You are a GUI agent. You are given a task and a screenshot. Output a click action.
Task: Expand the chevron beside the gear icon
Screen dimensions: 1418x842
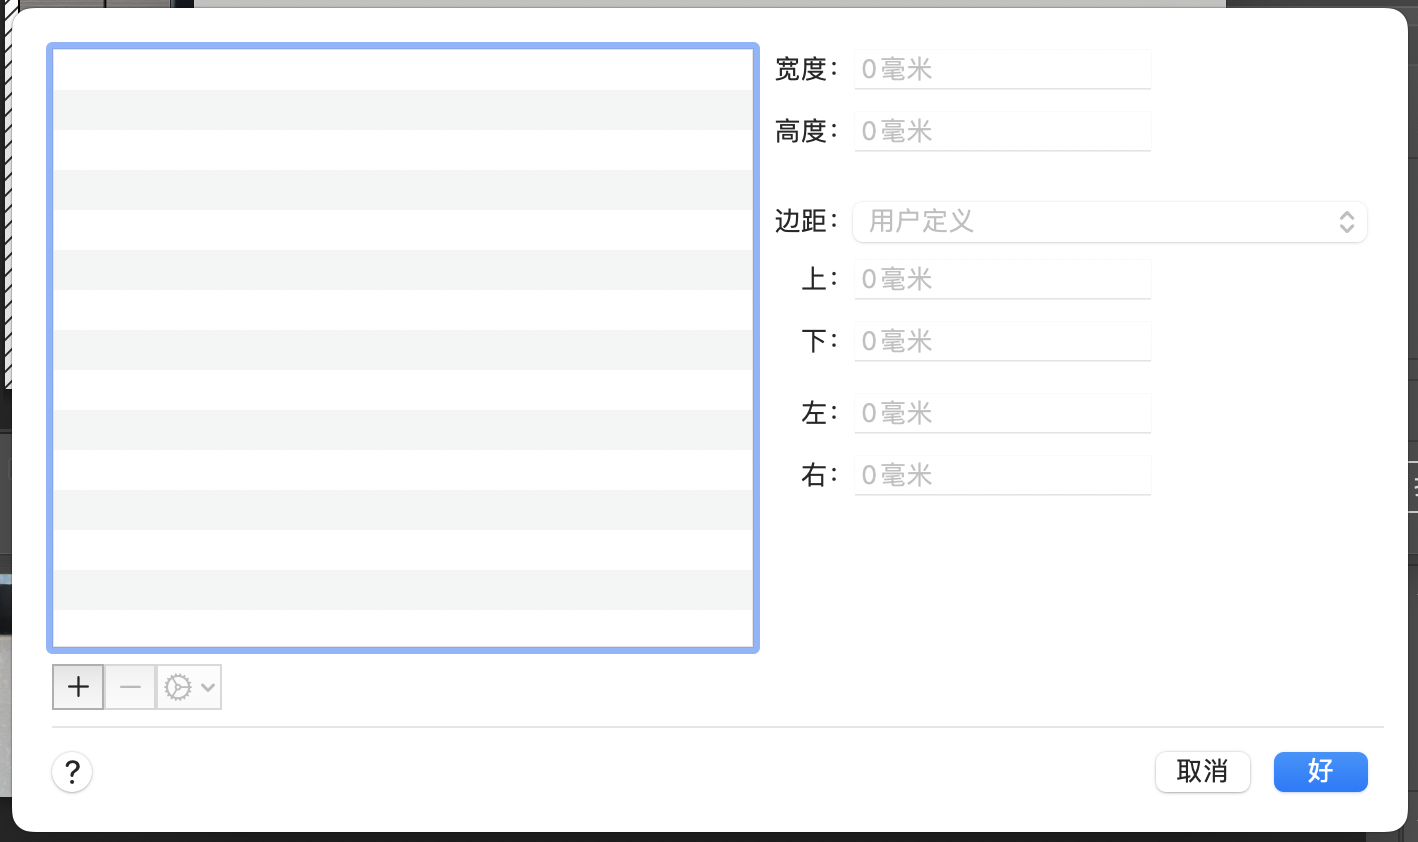point(208,687)
